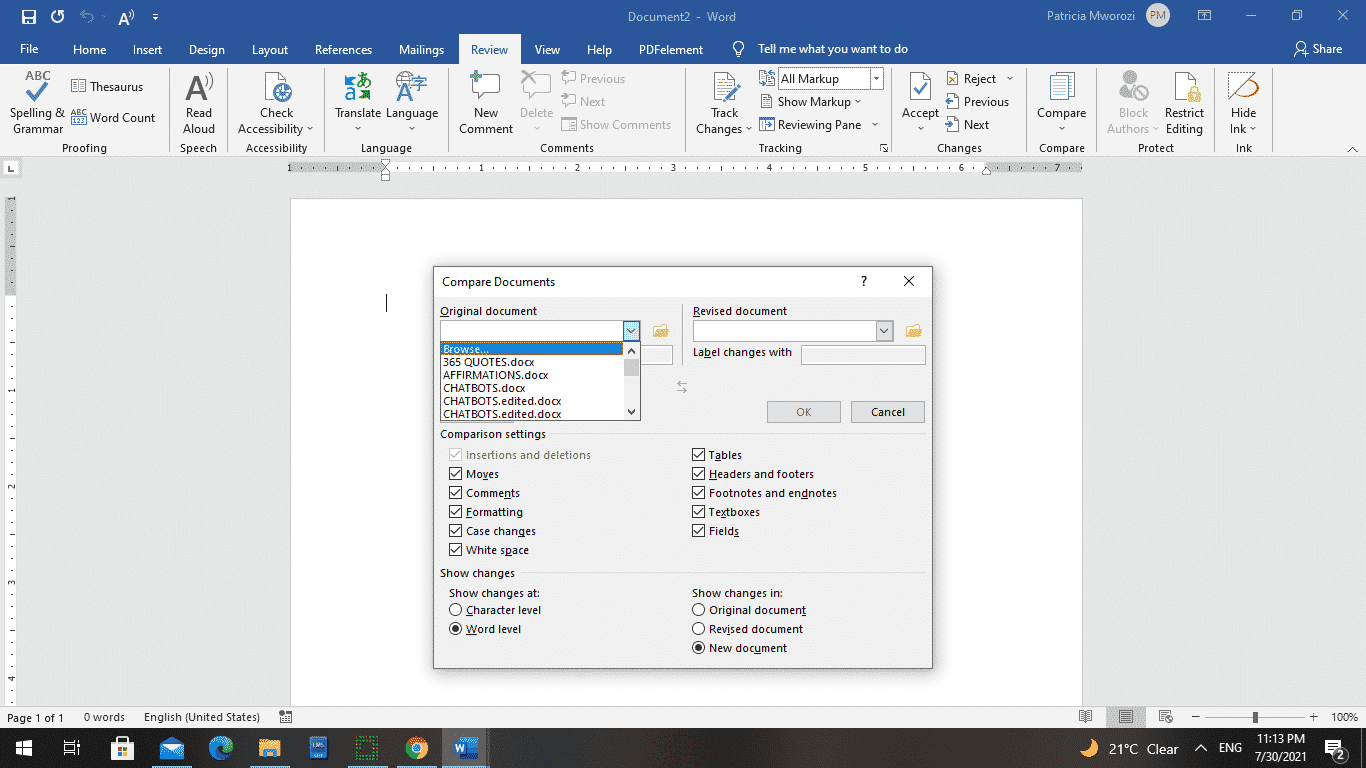Image resolution: width=1366 pixels, height=768 pixels.
Task: Enable Track Changes
Action: pos(723,103)
